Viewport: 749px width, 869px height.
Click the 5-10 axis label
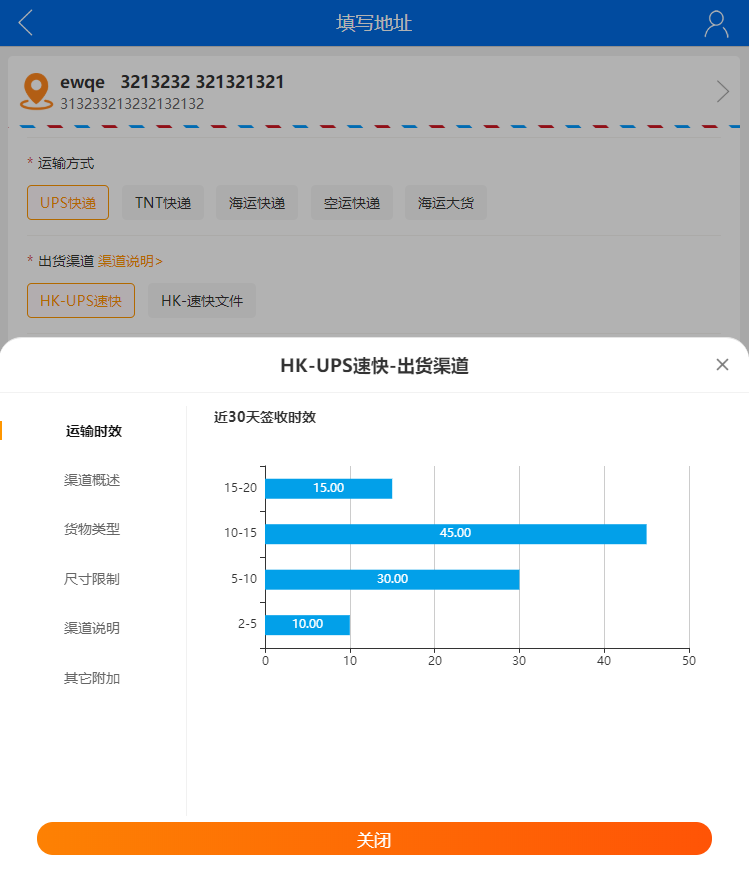(x=244, y=579)
